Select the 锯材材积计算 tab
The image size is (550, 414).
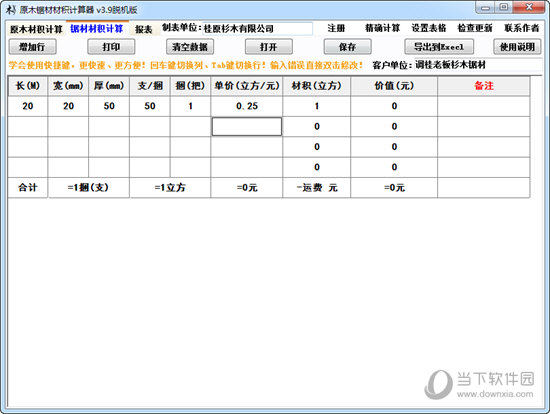(97, 28)
